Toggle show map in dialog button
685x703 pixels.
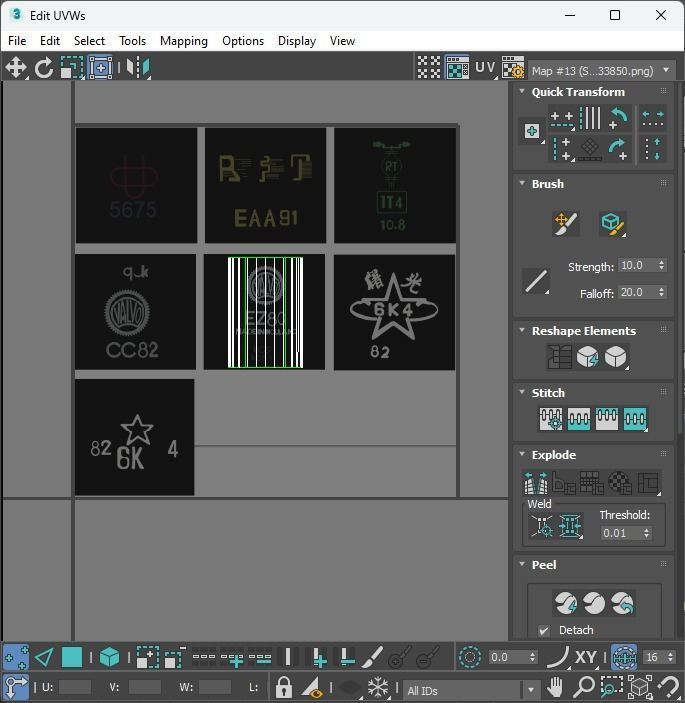click(457, 68)
